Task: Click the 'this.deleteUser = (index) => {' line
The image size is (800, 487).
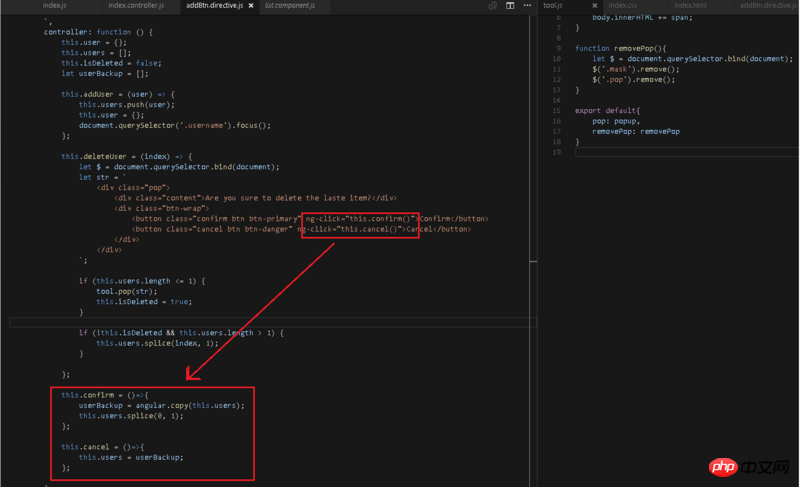Action: click(127, 157)
